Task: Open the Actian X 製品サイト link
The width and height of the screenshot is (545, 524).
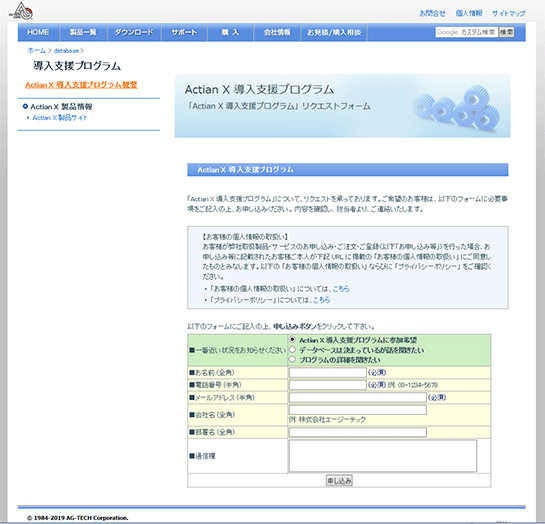Action: click(60, 118)
